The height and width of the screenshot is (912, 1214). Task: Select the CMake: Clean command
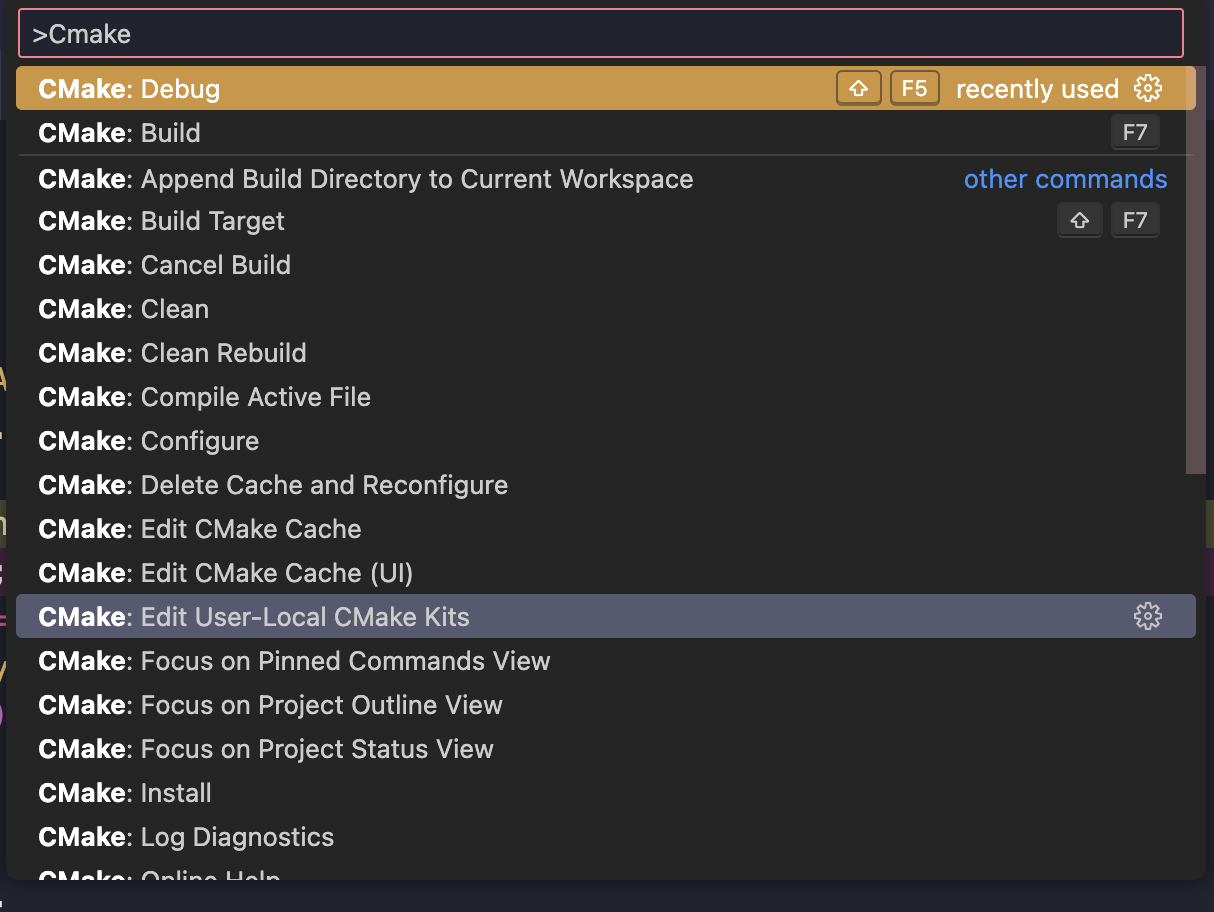click(400, 309)
